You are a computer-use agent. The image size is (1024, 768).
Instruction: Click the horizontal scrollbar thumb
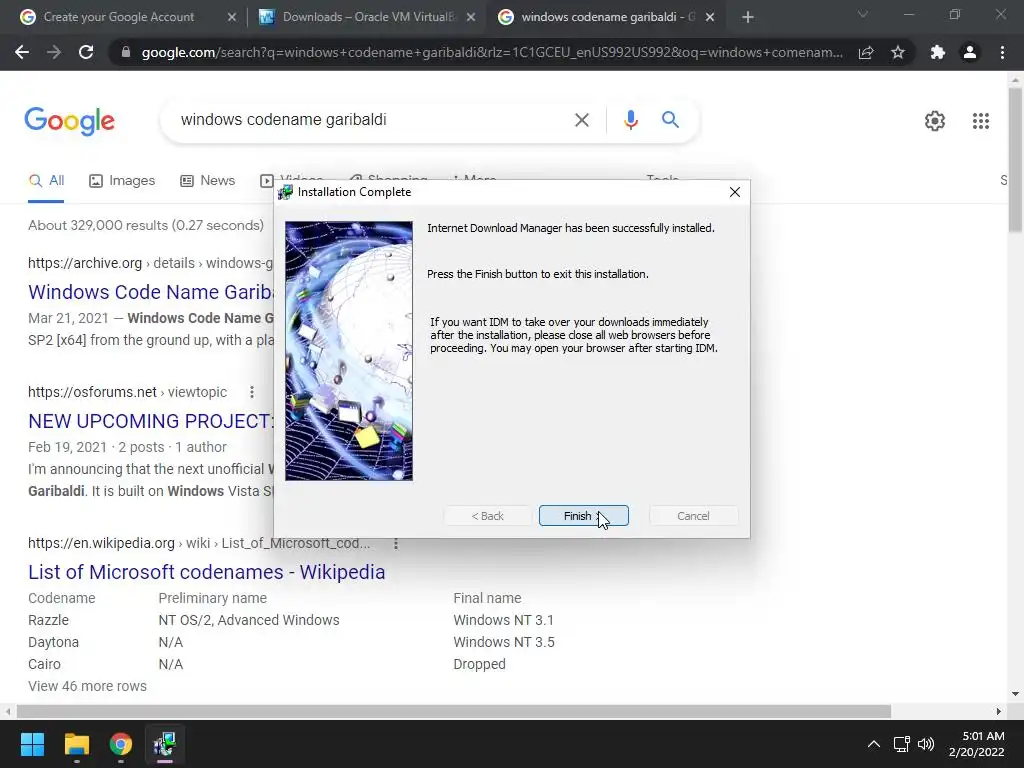454,711
